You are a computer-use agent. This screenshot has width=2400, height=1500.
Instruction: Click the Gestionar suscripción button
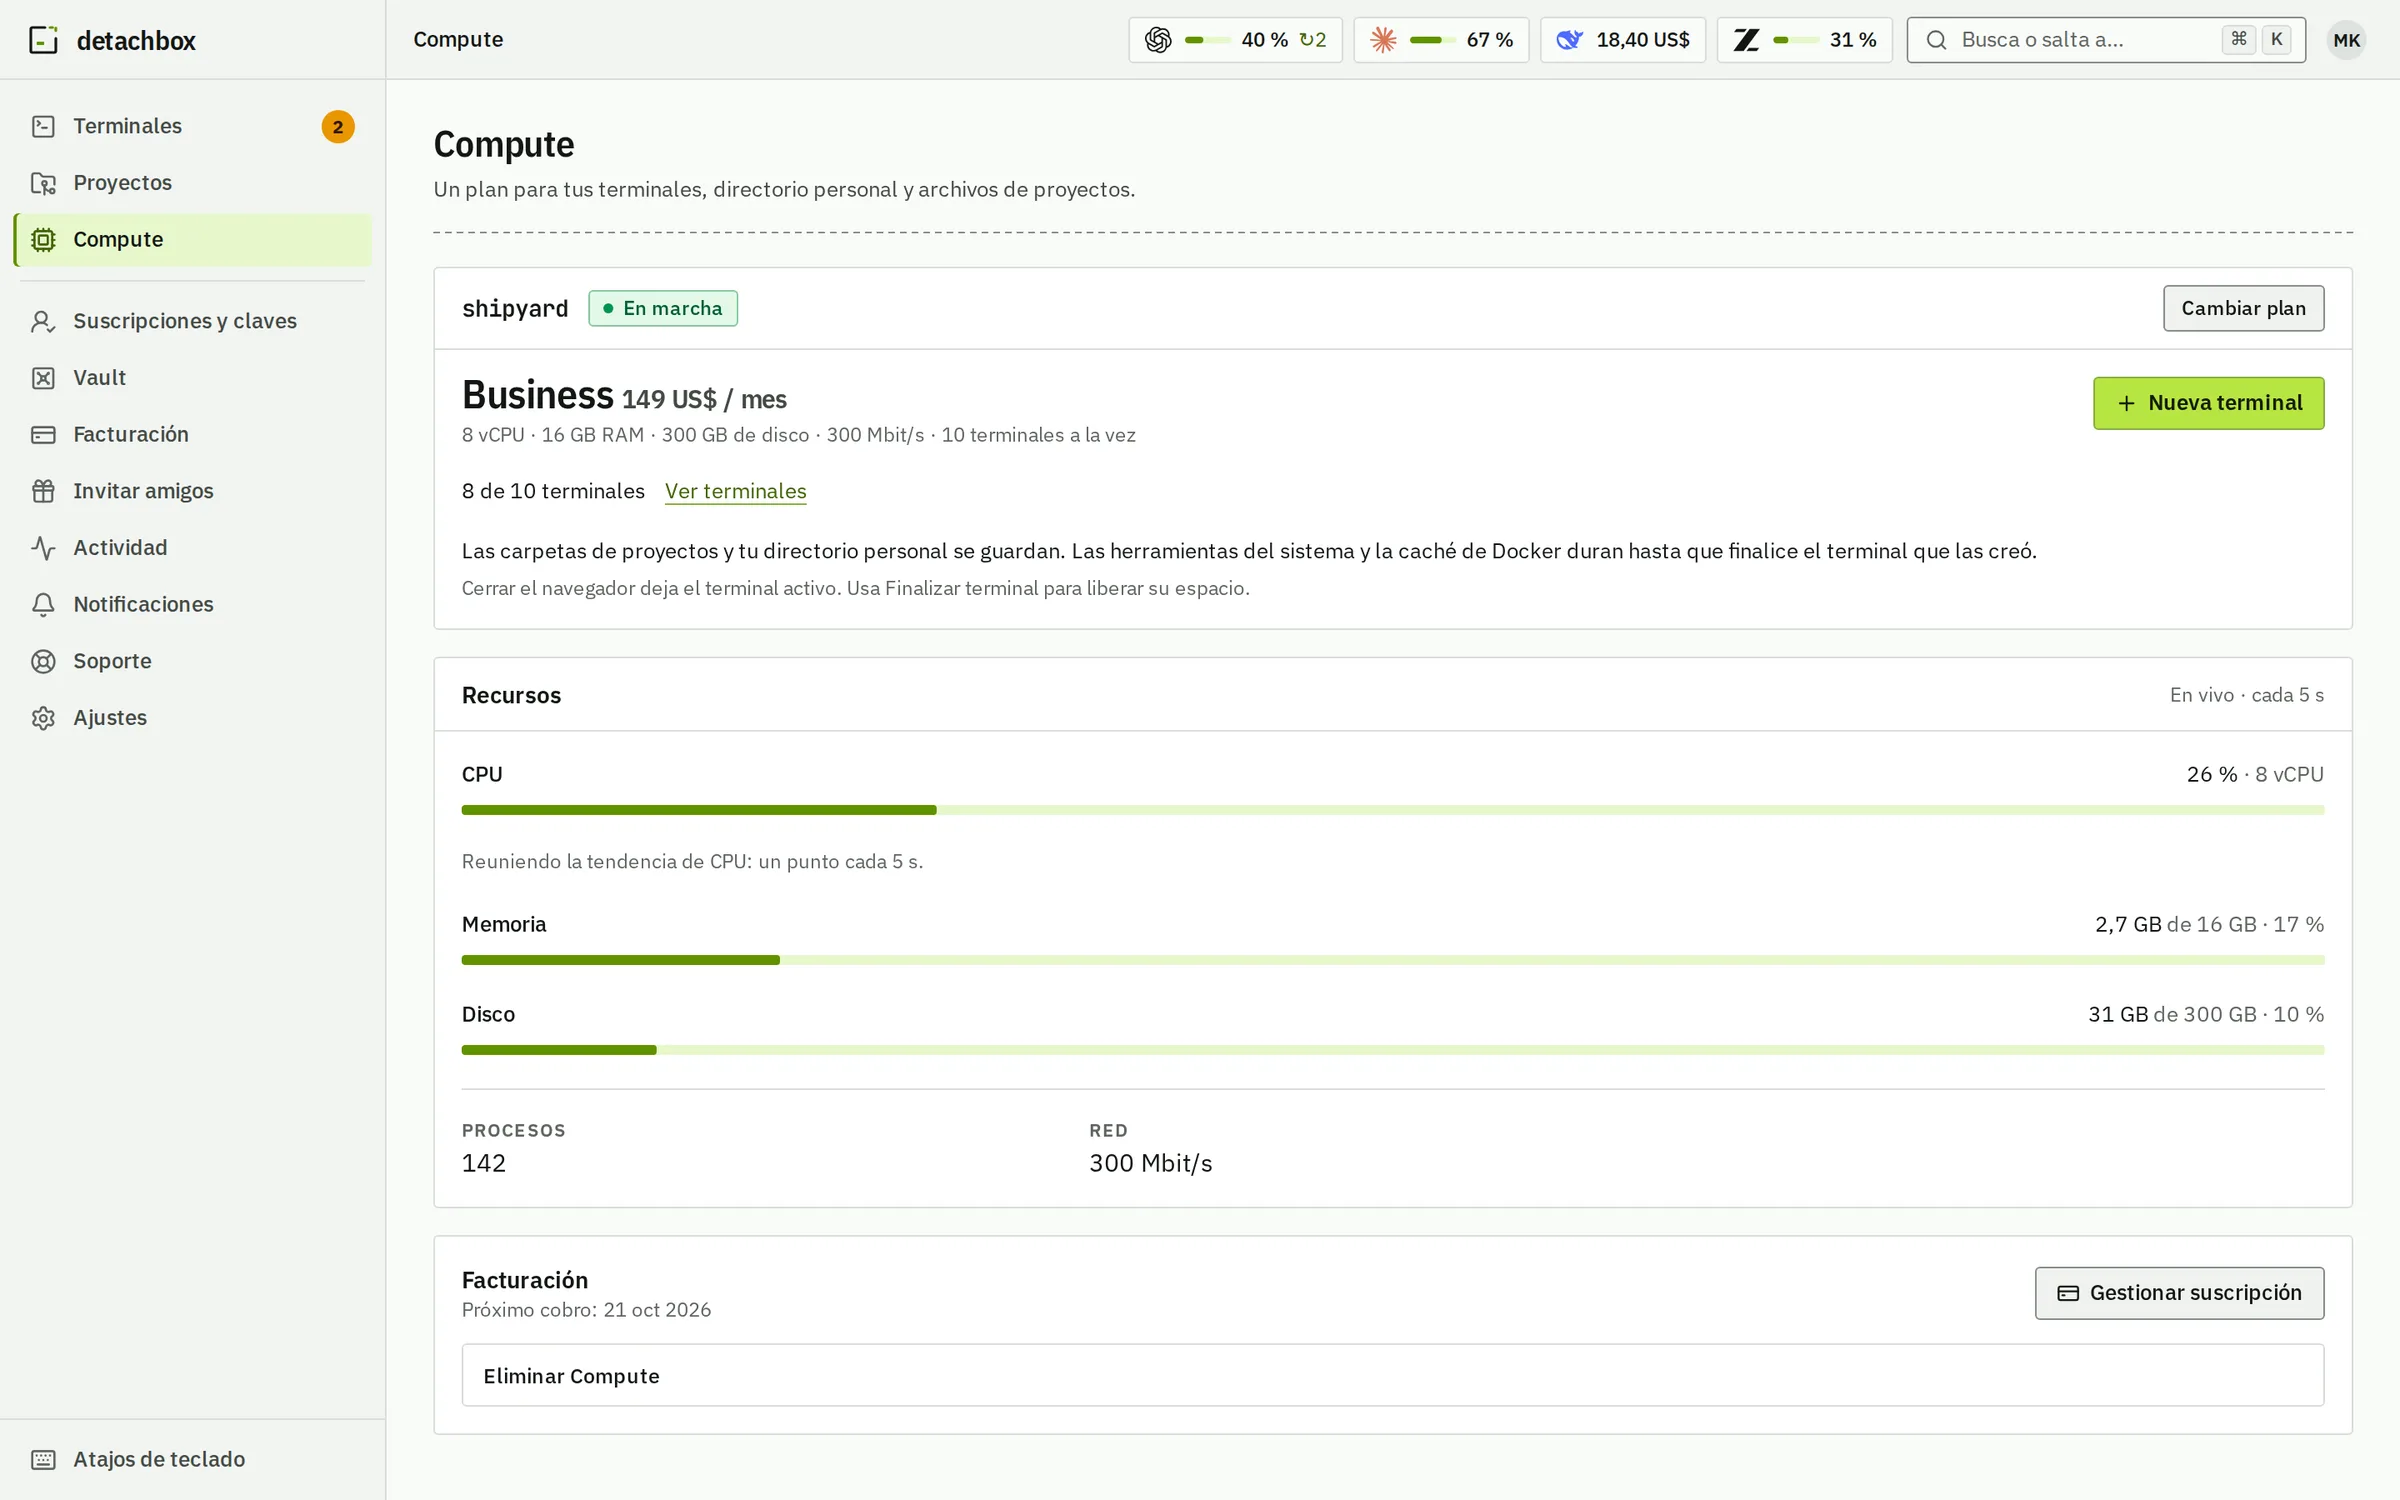2179,1293
